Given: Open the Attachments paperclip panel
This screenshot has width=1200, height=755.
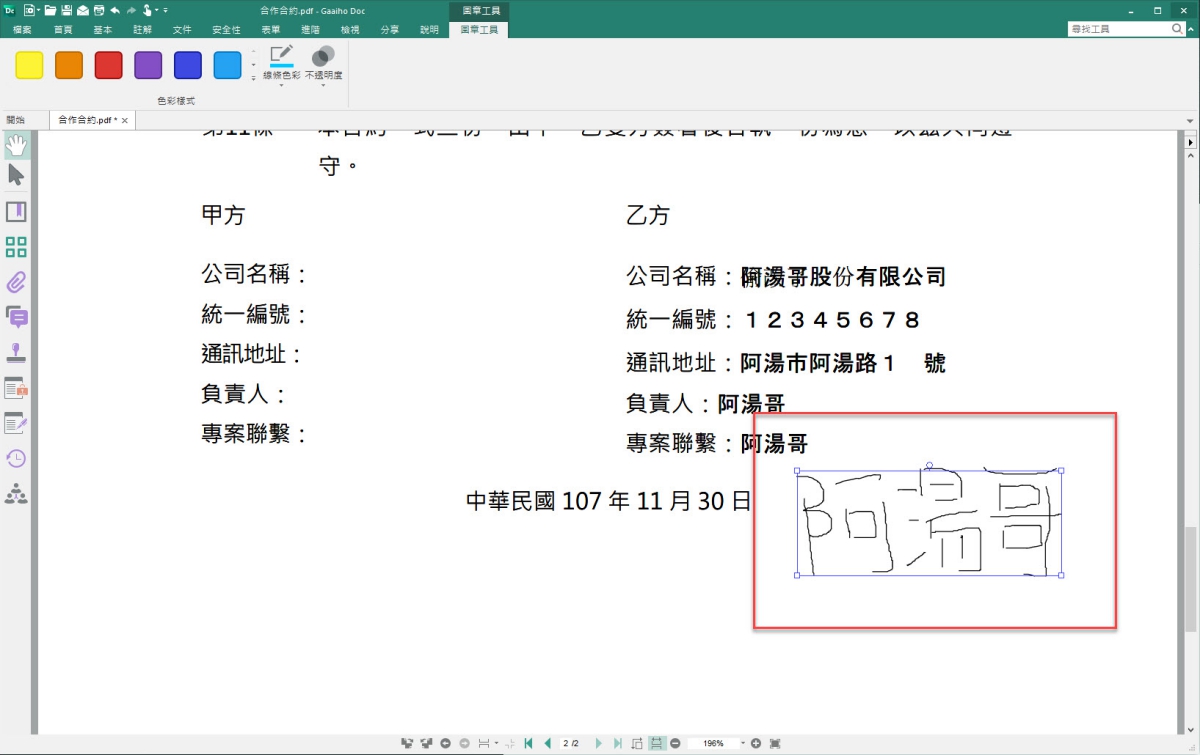Looking at the screenshot, I should point(16,282).
